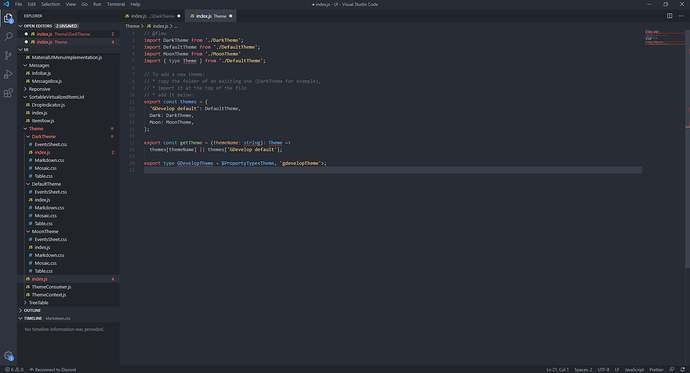Open the Extensions view icon

(8, 93)
